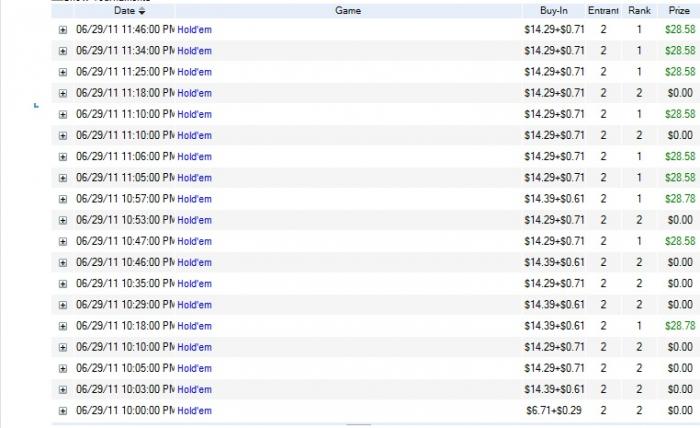Open the Hold'em link for 11:05:00 PM
Image resolution: width=700 pixels, height=428 pixels.
(194, 178)
